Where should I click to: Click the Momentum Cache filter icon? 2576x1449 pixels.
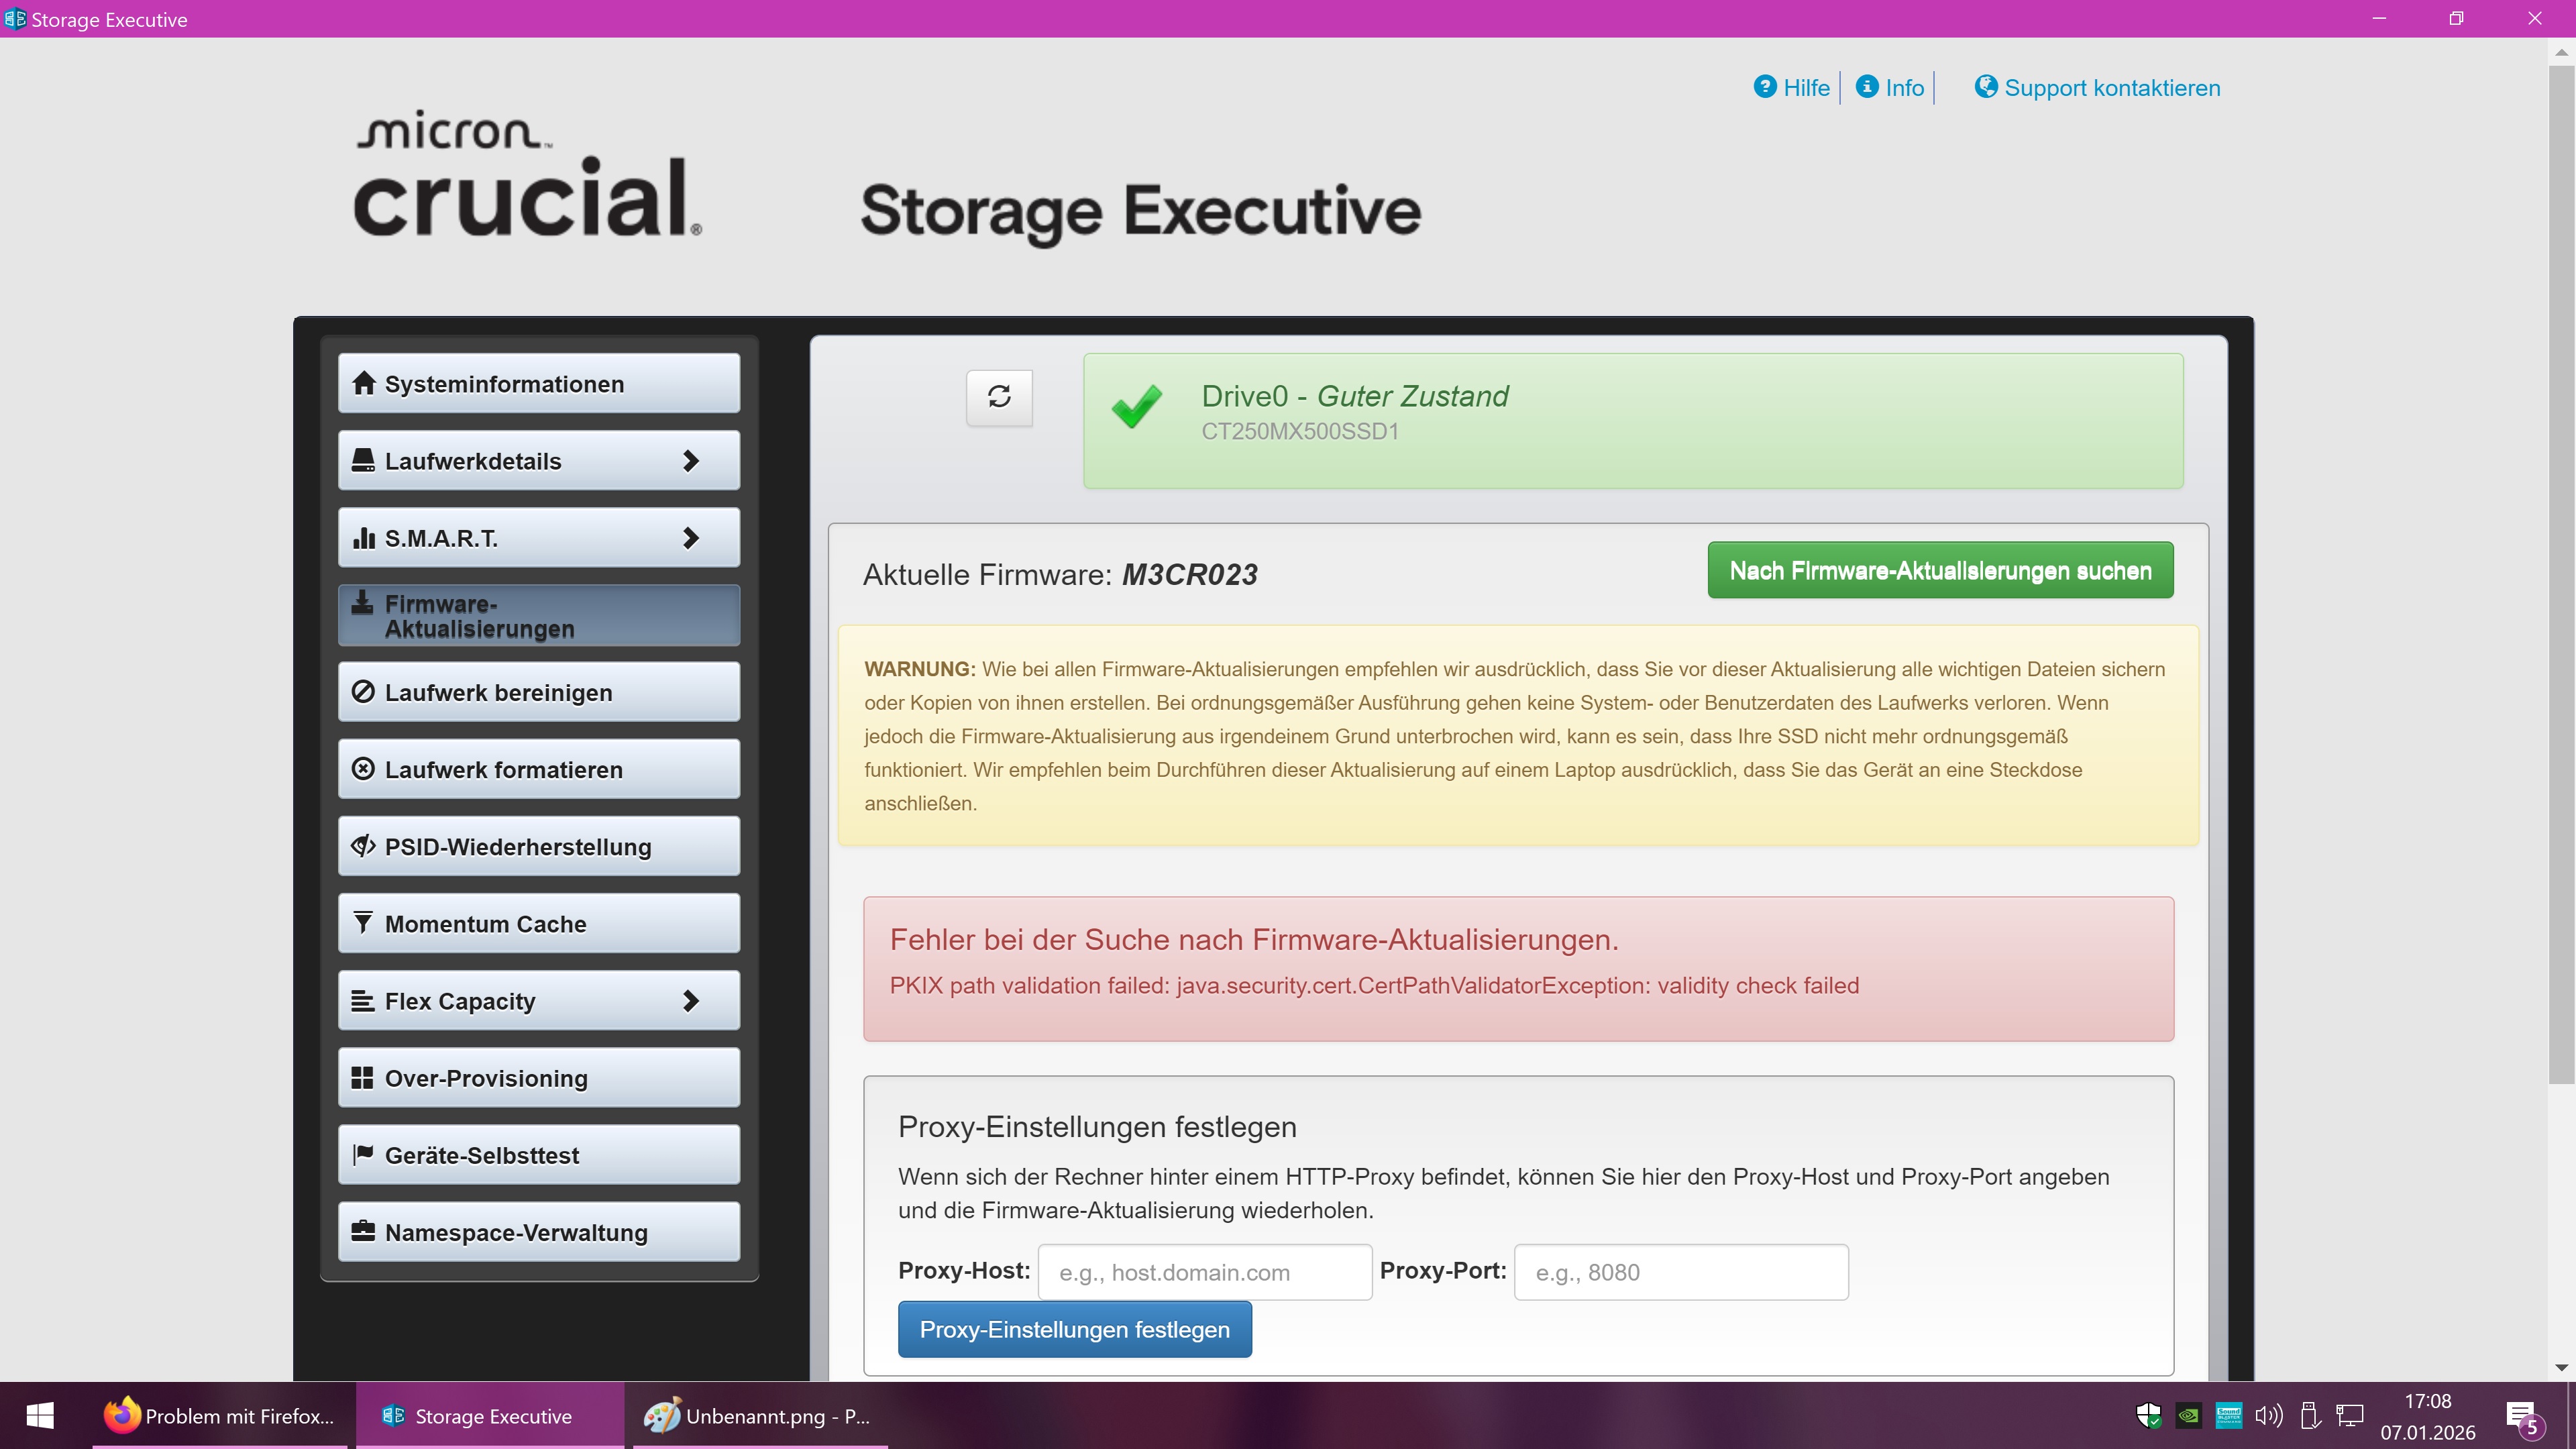point(363,923)
